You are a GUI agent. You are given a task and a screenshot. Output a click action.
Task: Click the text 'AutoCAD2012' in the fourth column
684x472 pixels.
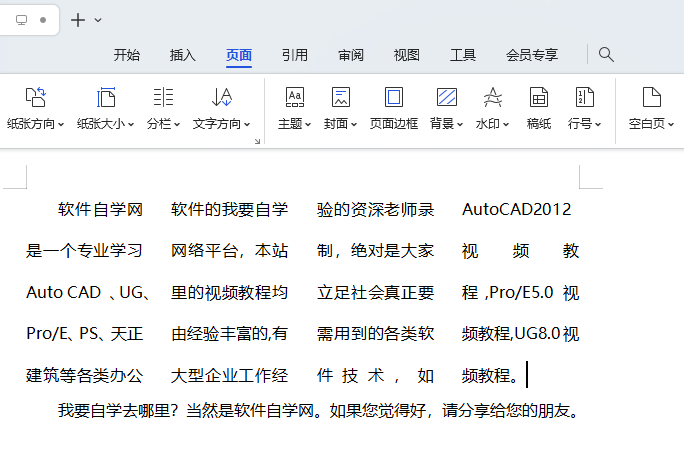tap(516, 209)
